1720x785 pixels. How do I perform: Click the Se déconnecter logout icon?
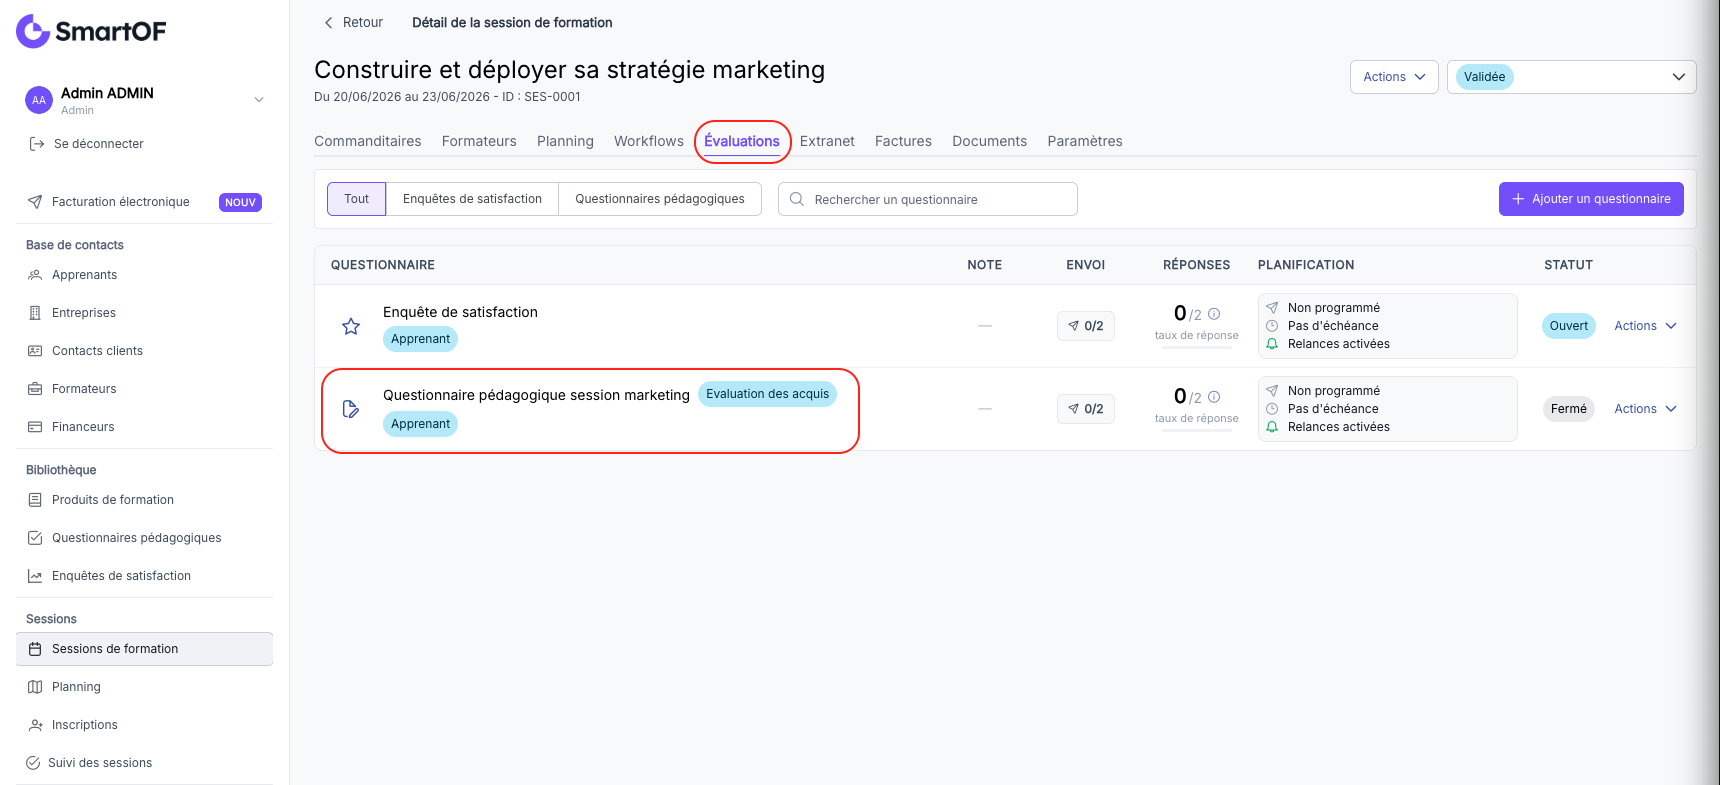[37, 144]
